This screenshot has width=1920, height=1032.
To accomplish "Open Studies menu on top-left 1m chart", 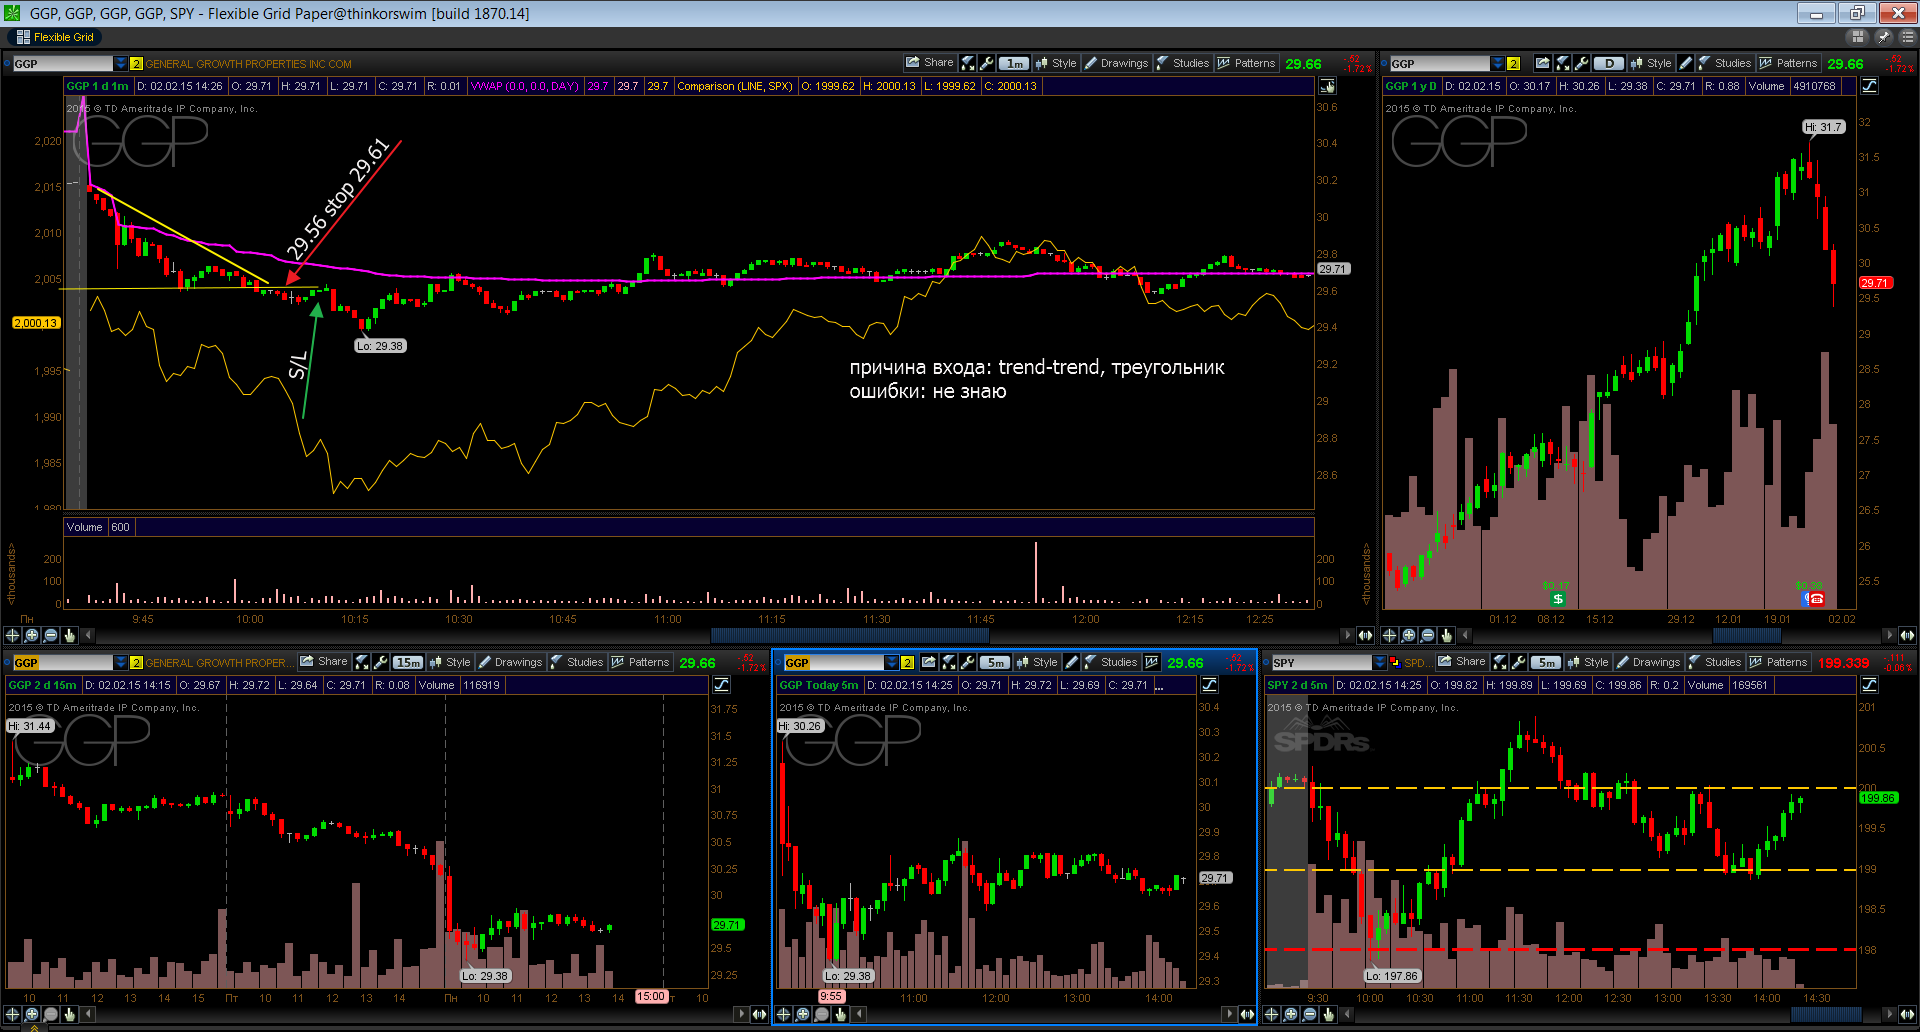I will tap(1183, 63).
